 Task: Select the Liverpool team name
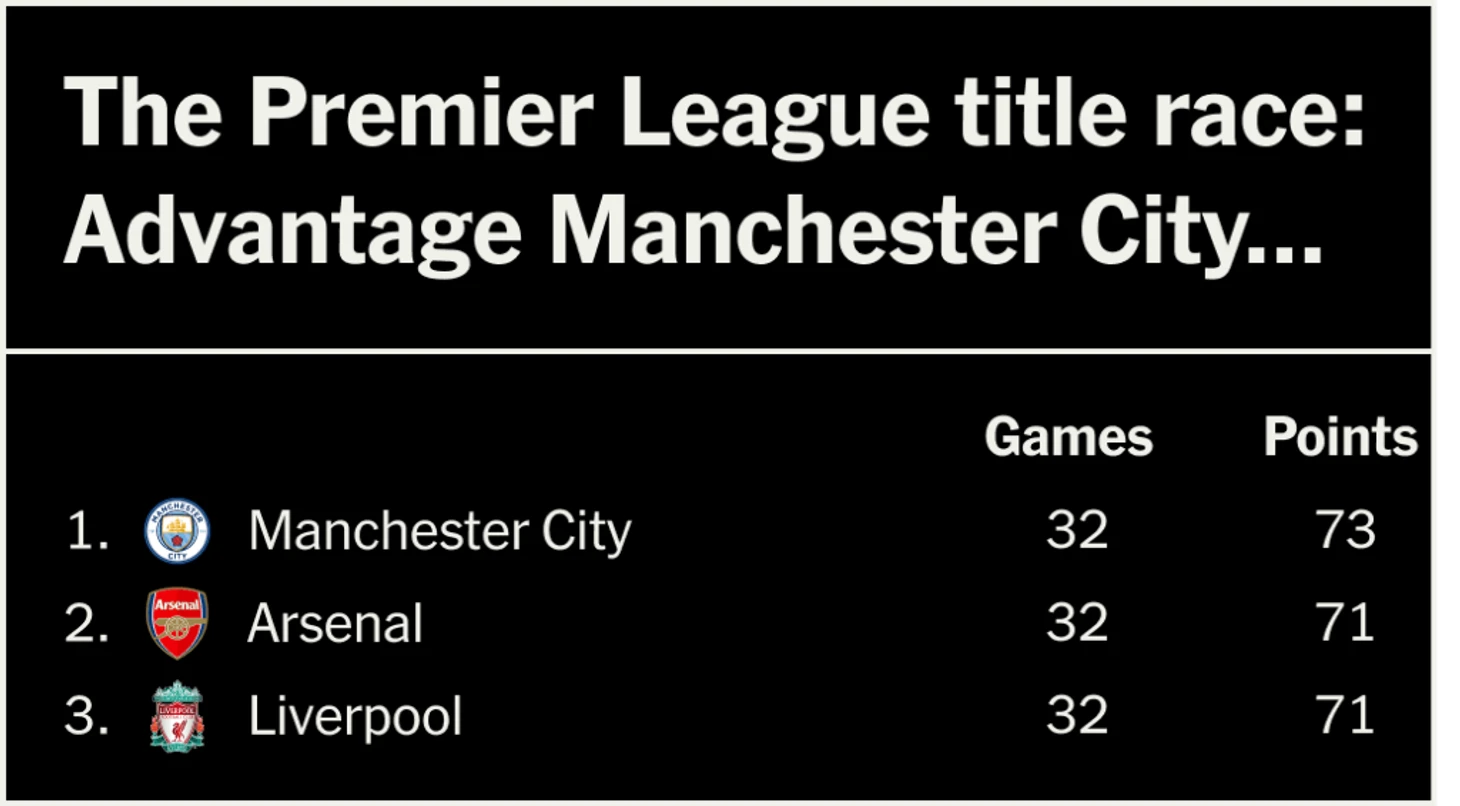point(355,717)
